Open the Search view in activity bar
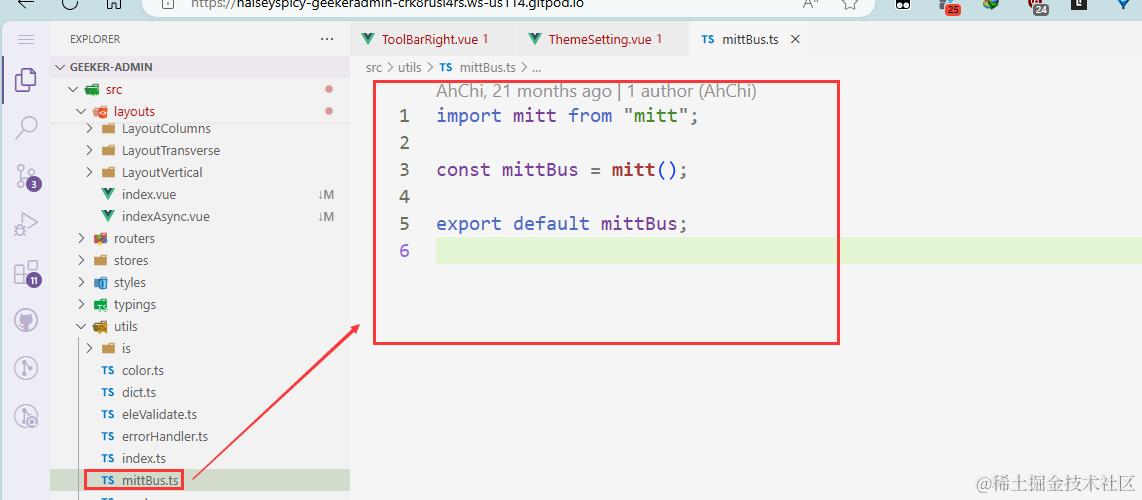 tap(25, 127)
